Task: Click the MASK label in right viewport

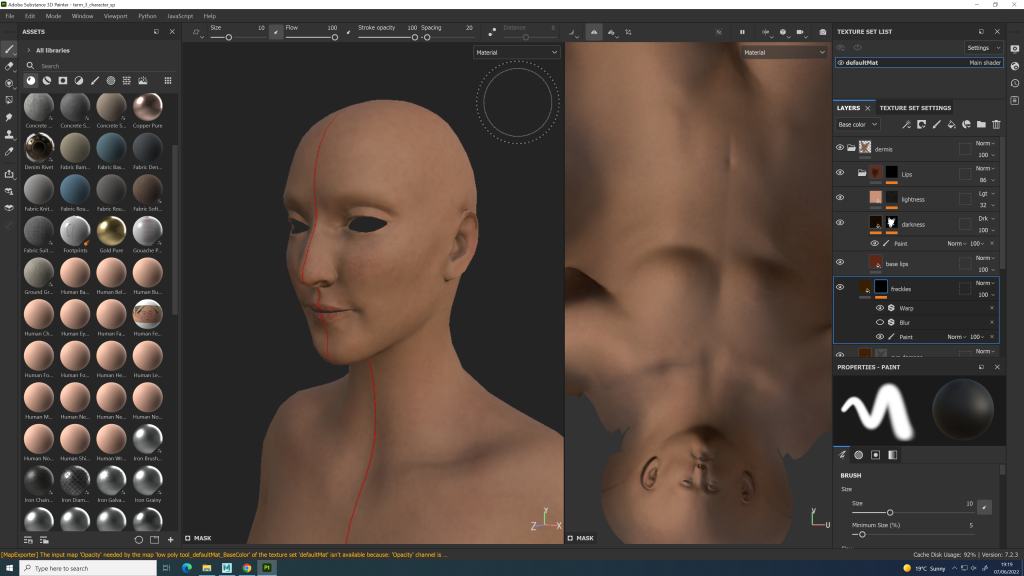Action: [x=585, y=538]
